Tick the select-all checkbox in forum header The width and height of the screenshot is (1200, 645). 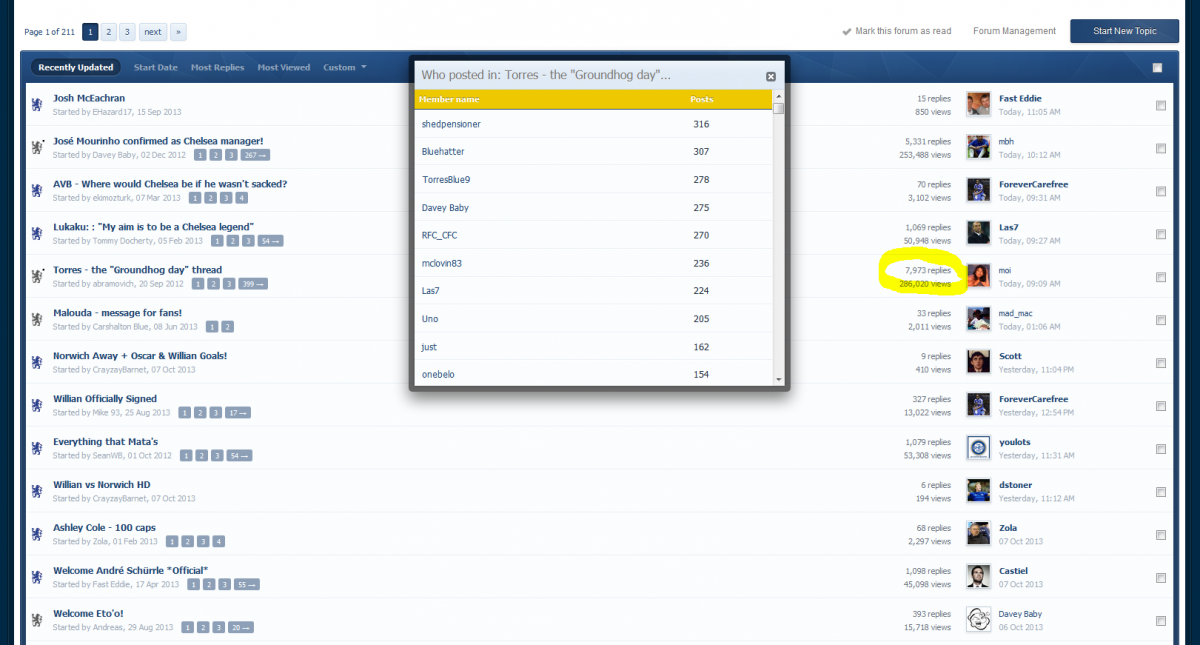click(x=1157, y=68)
